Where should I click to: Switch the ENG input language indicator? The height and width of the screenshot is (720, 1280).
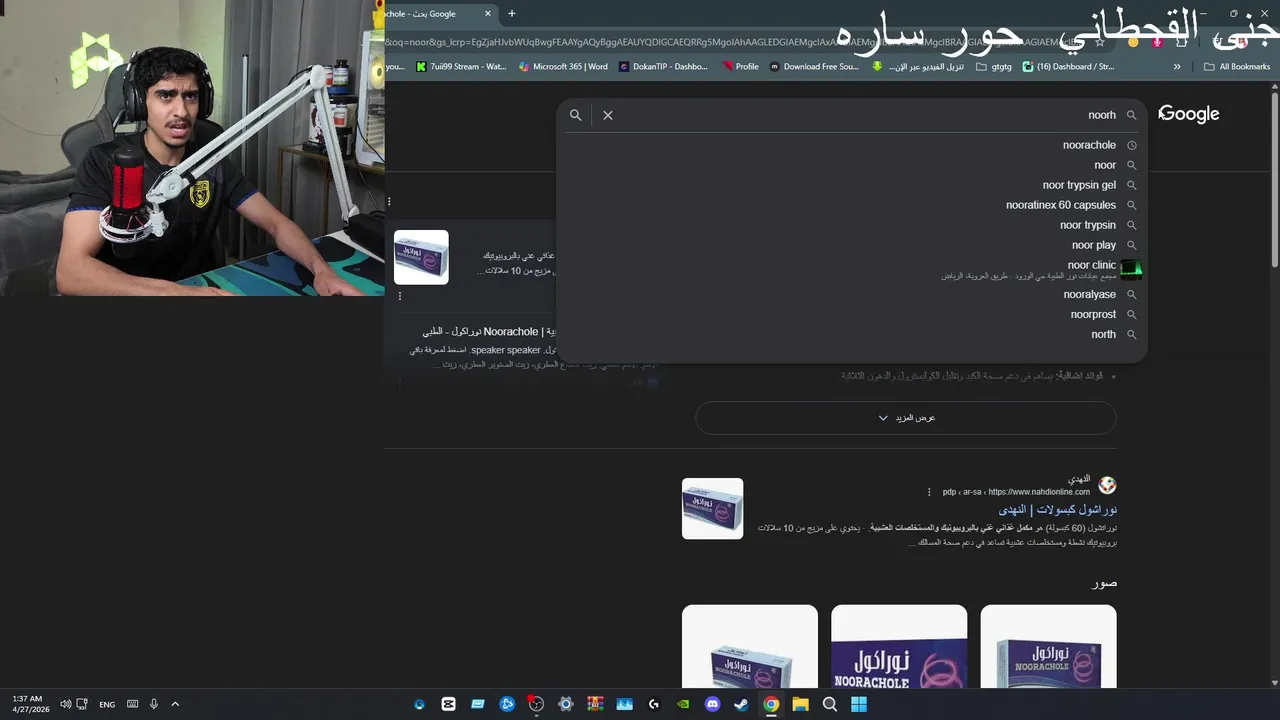107,704
